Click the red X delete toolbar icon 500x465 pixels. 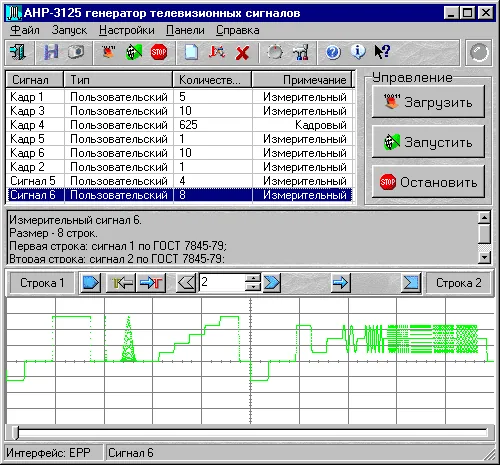[x=242, y=53]
